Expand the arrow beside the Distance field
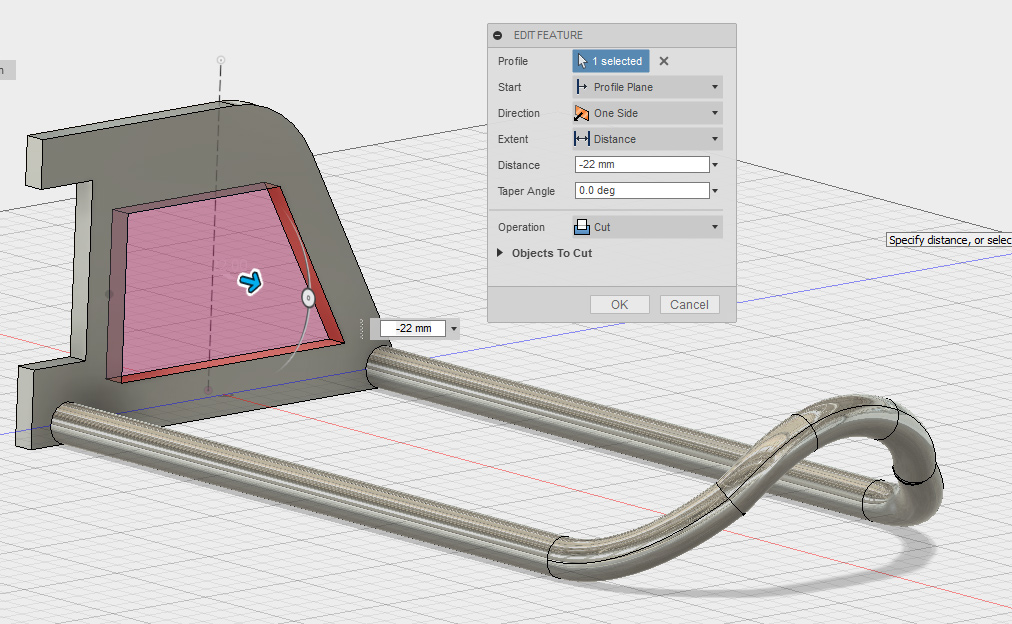Viewport: 1012px width, 624px height. pos(715,165)
